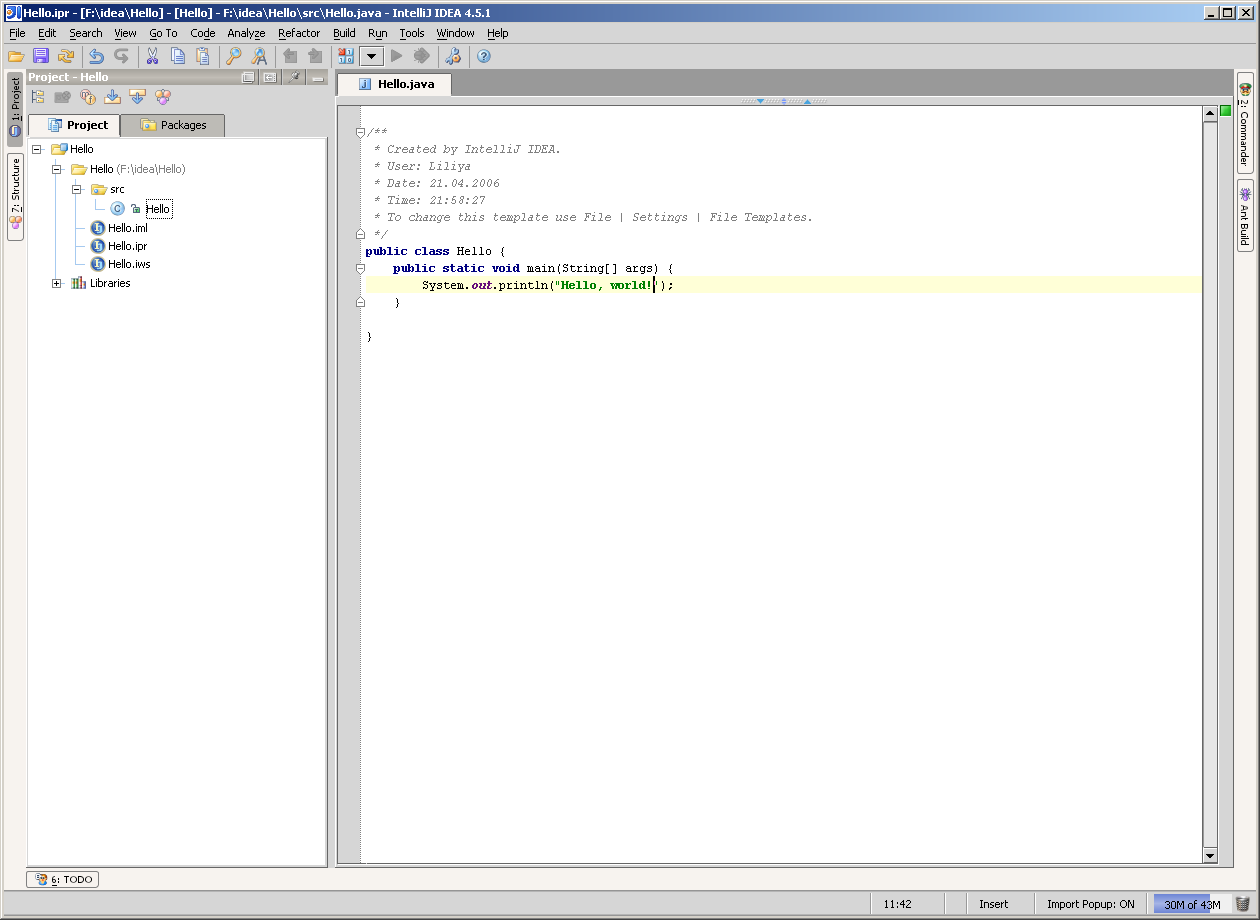Toggle the pin icon of the Project panel

point(295,77)
